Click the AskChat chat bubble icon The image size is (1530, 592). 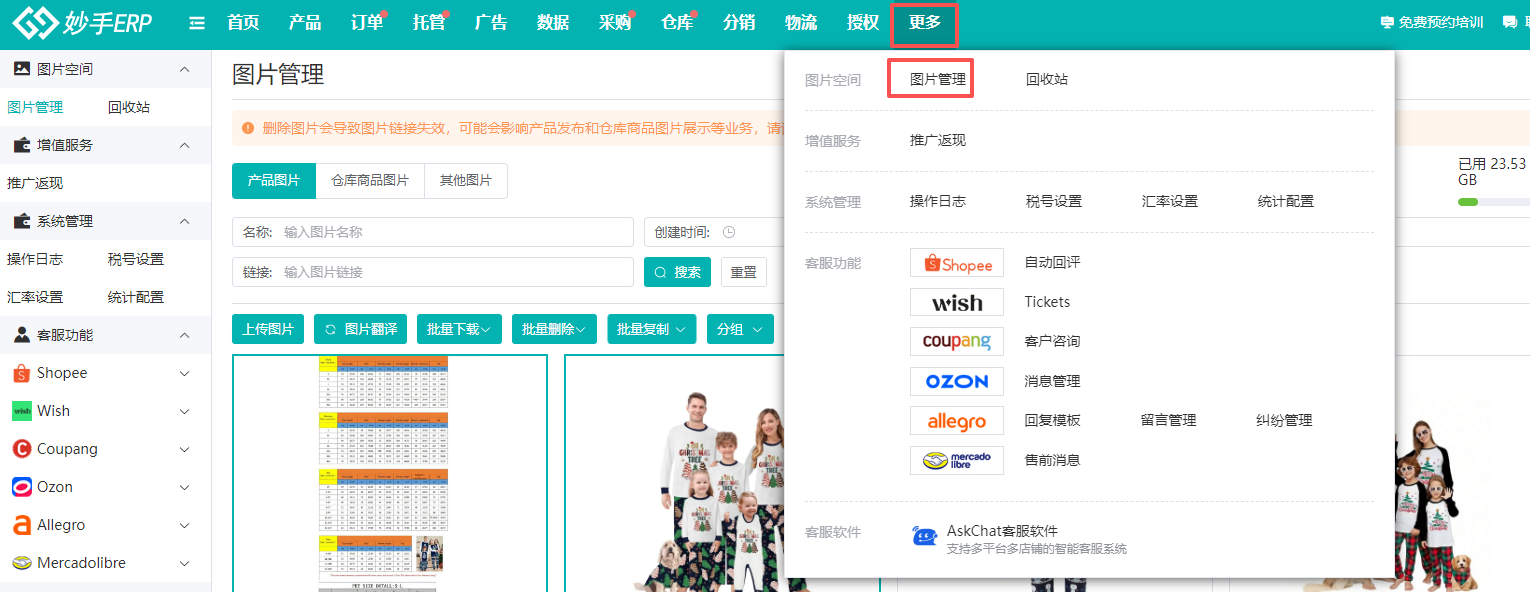(925, 538)
